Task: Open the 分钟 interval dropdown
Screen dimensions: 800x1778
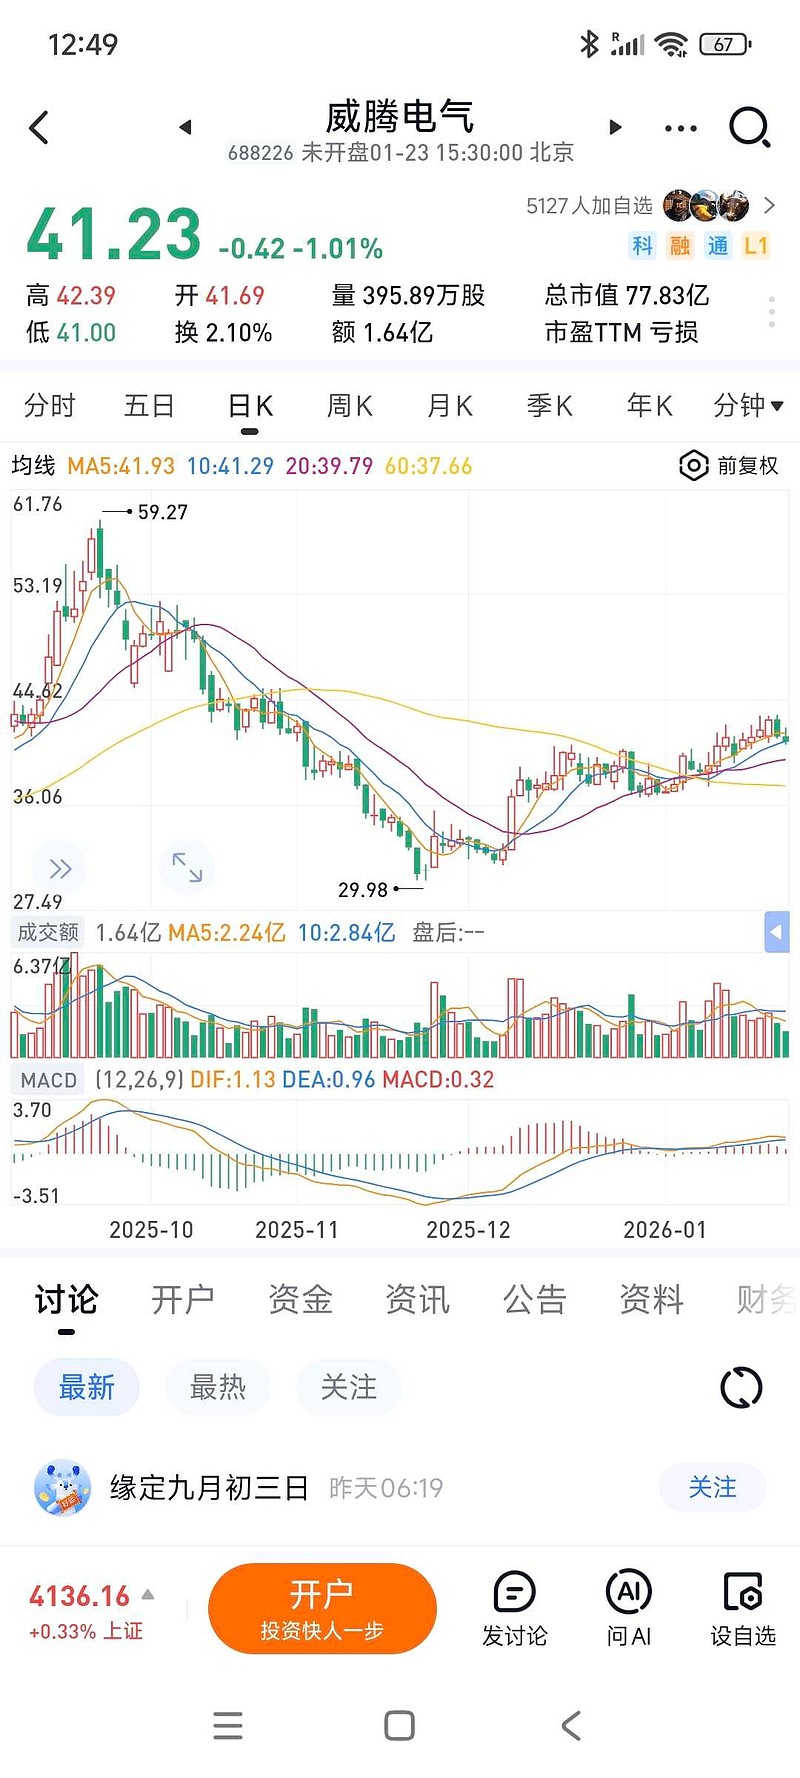Action: 748,406
